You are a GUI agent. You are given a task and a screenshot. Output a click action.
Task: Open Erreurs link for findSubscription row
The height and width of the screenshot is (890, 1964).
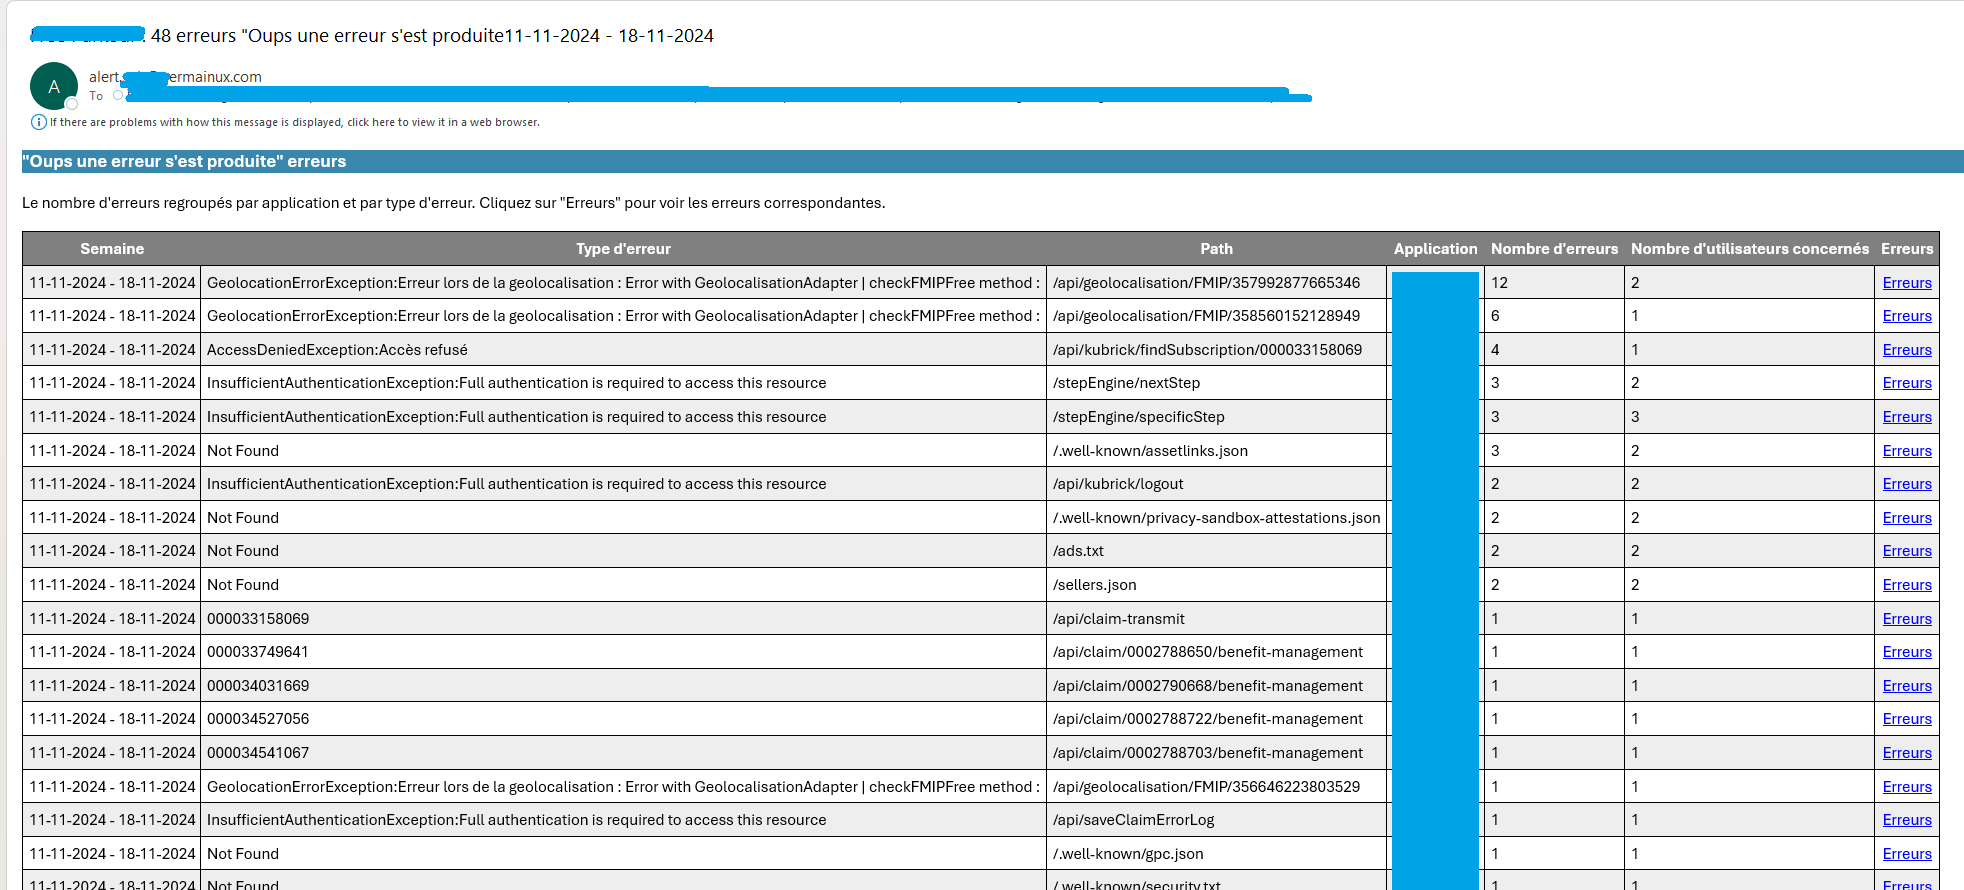coord(1906,350)
